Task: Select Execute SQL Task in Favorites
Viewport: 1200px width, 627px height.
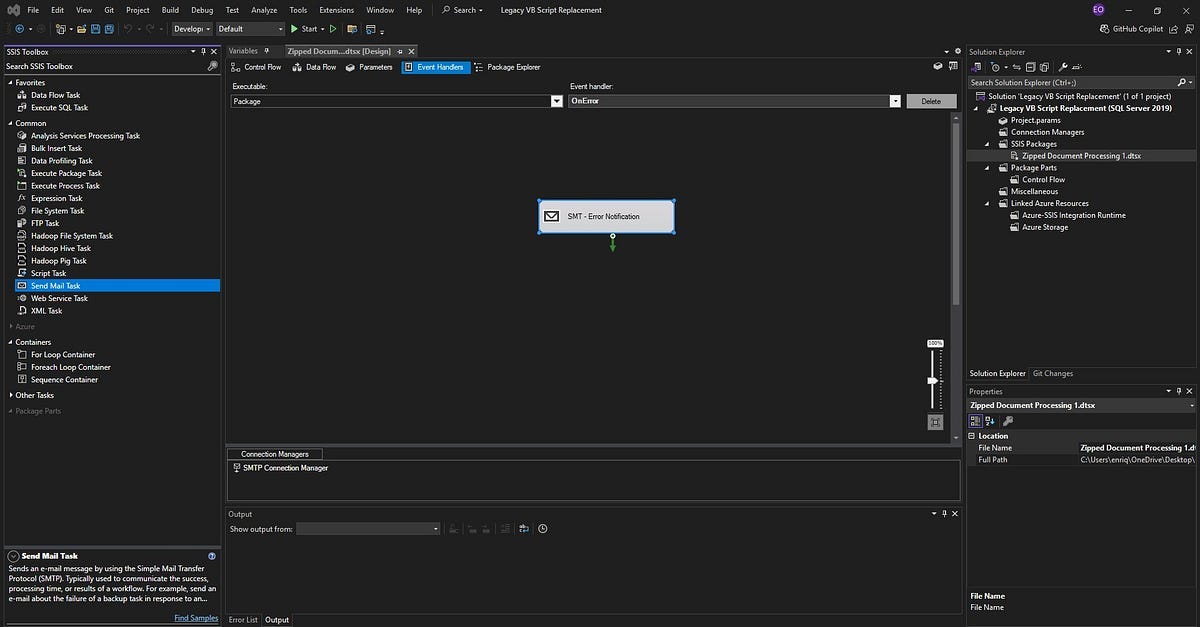Action: (x=59, y=108)
